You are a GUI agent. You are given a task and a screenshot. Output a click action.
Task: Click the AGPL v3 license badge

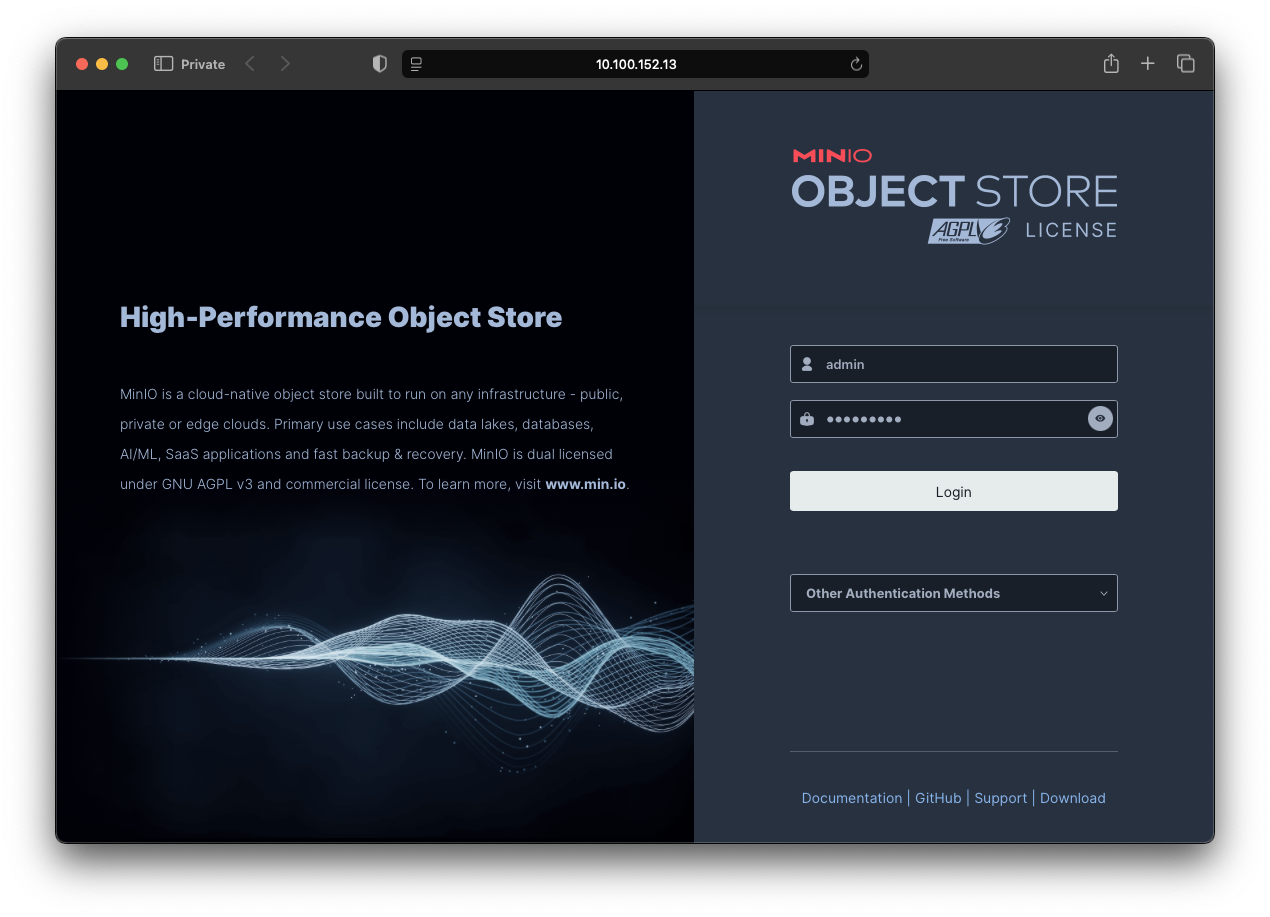pos(968,229)
